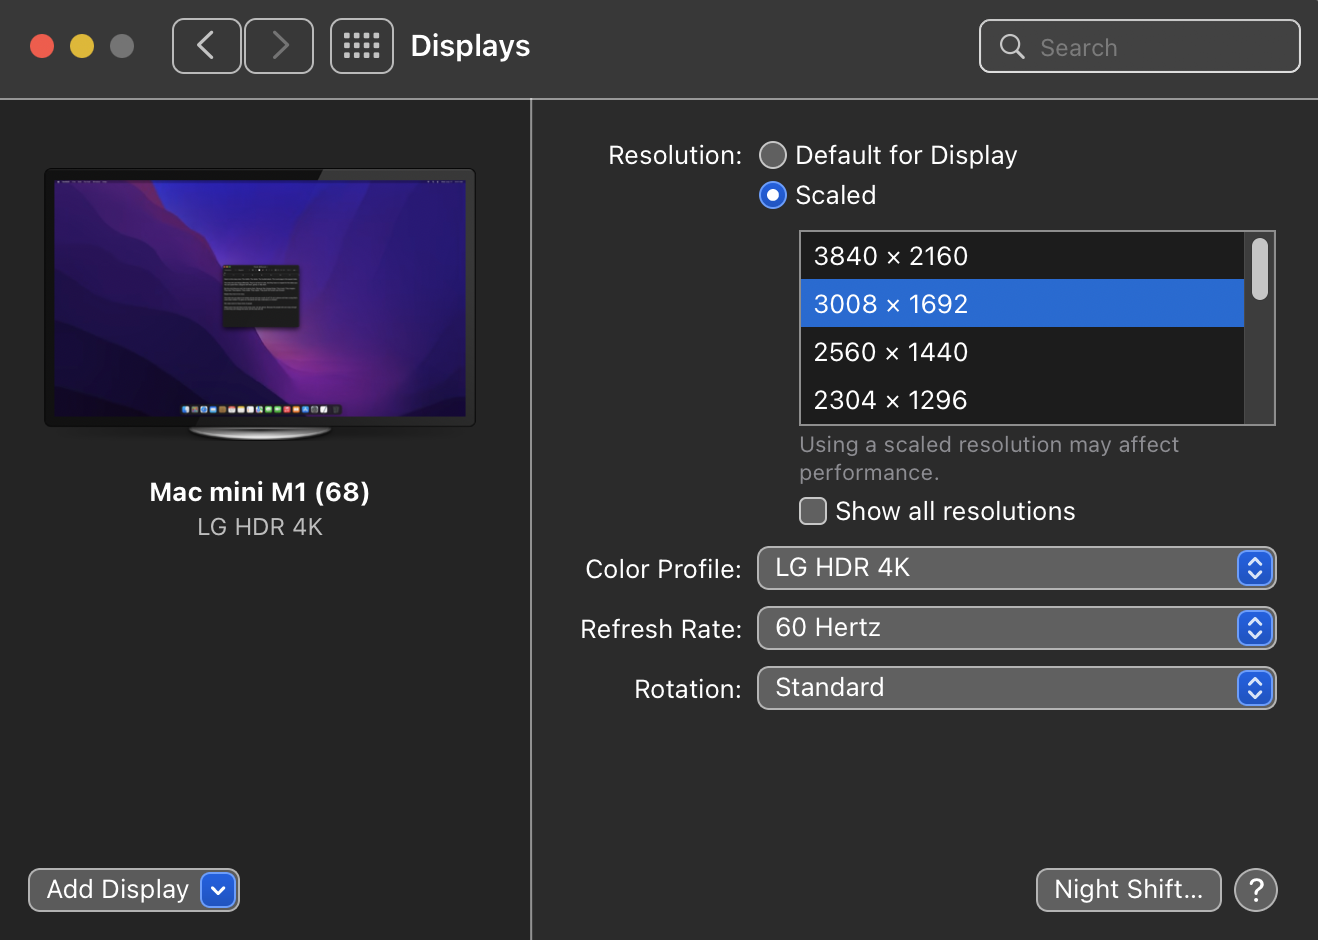This screenshot has height=940, width=1318.
Task: Choose 3840 × 2160 resolution
Action: point(1022,256)
